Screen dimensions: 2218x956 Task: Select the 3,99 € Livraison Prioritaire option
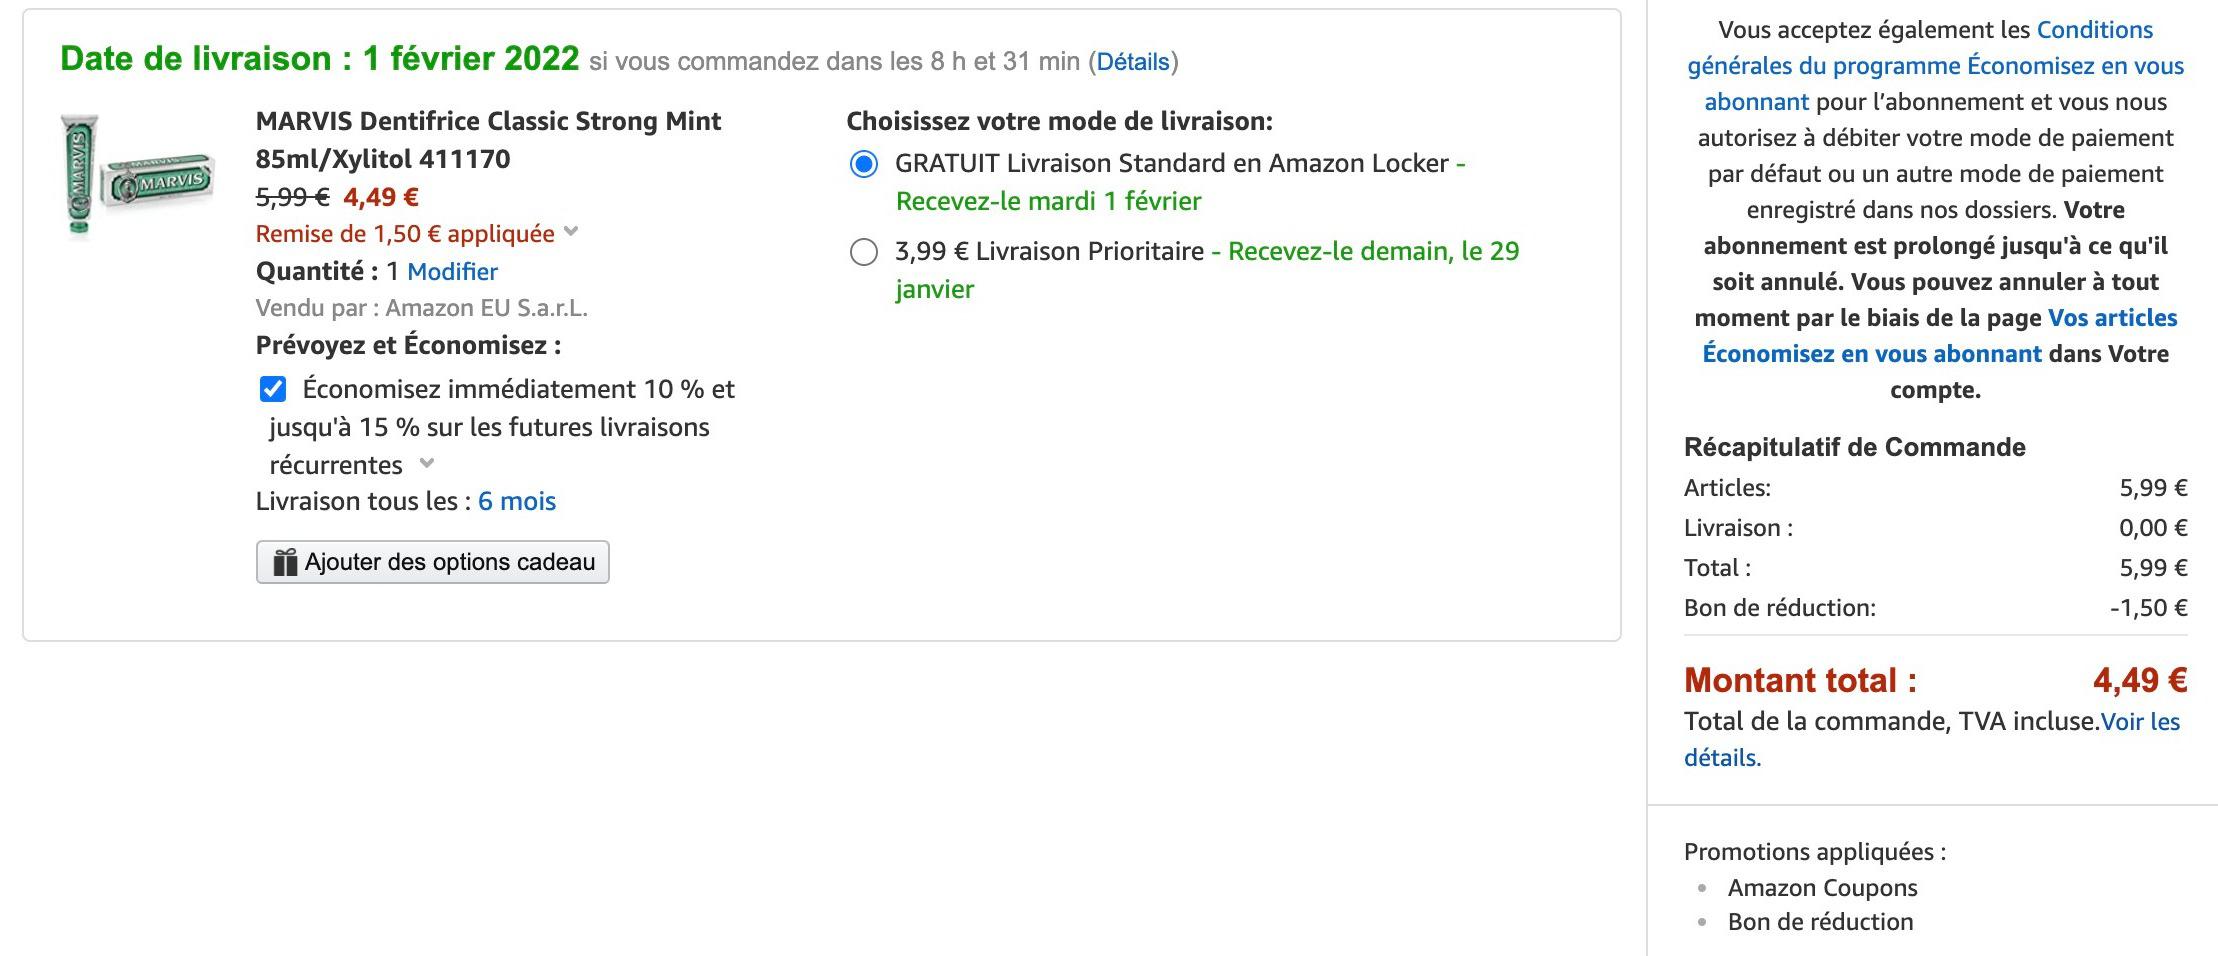tap(863, 252)
